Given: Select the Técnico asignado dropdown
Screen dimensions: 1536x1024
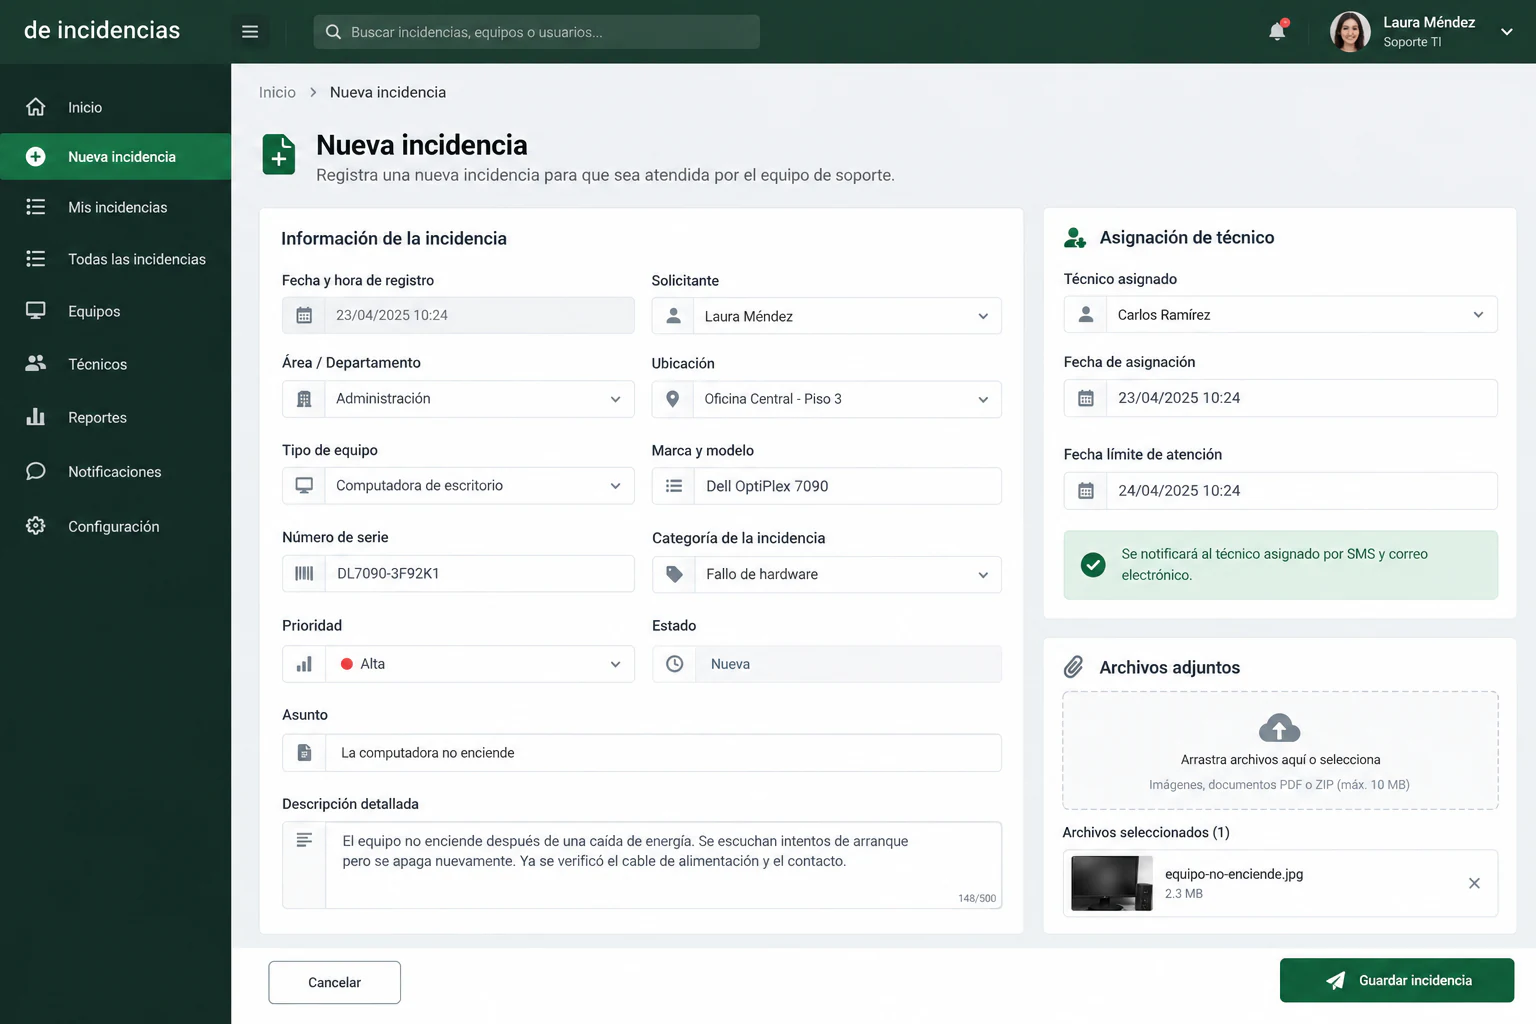Looking at the screenshot, I should click(1280, 315).
